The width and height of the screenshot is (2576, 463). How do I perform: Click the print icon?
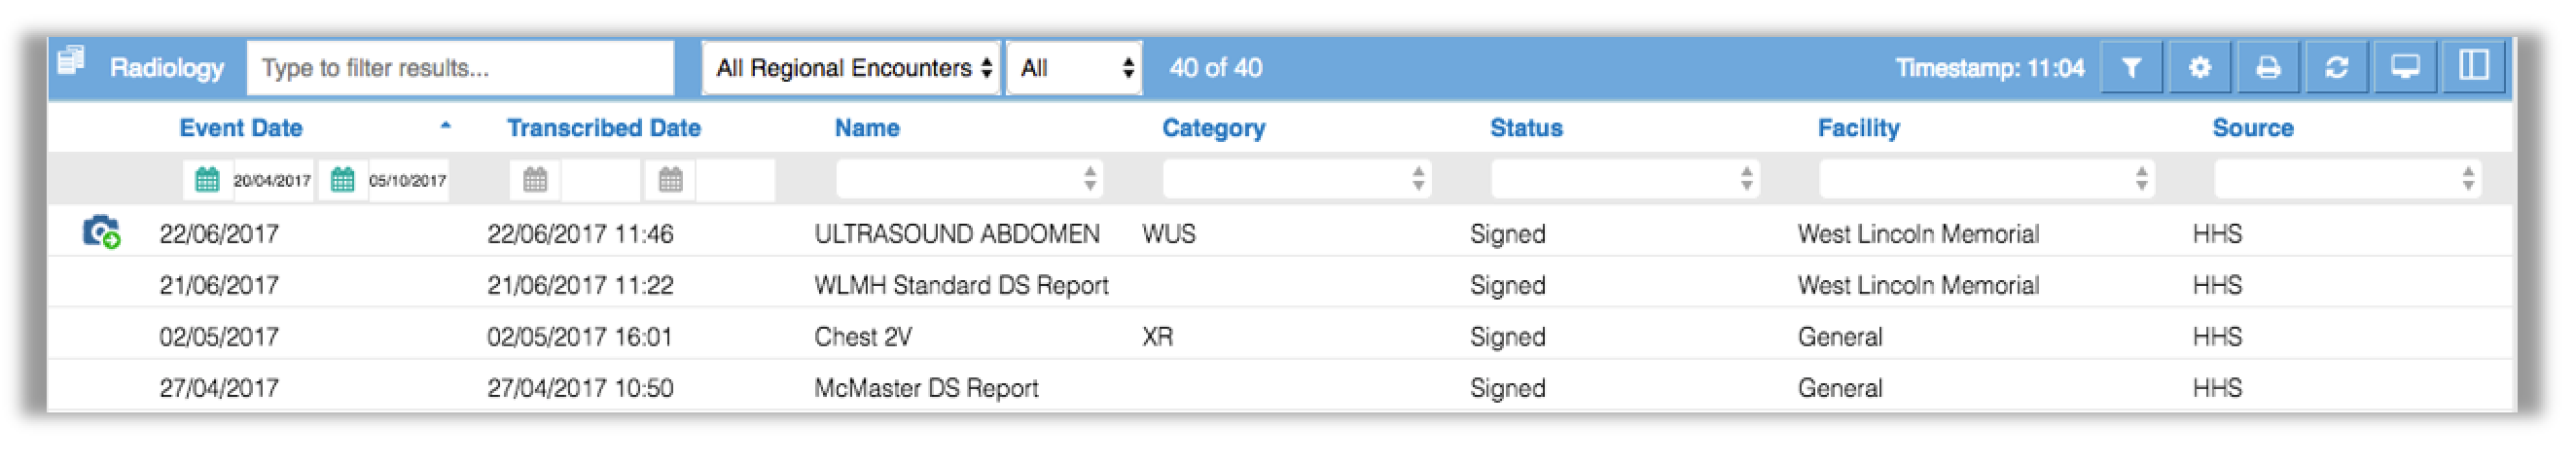pos(2267,68)
